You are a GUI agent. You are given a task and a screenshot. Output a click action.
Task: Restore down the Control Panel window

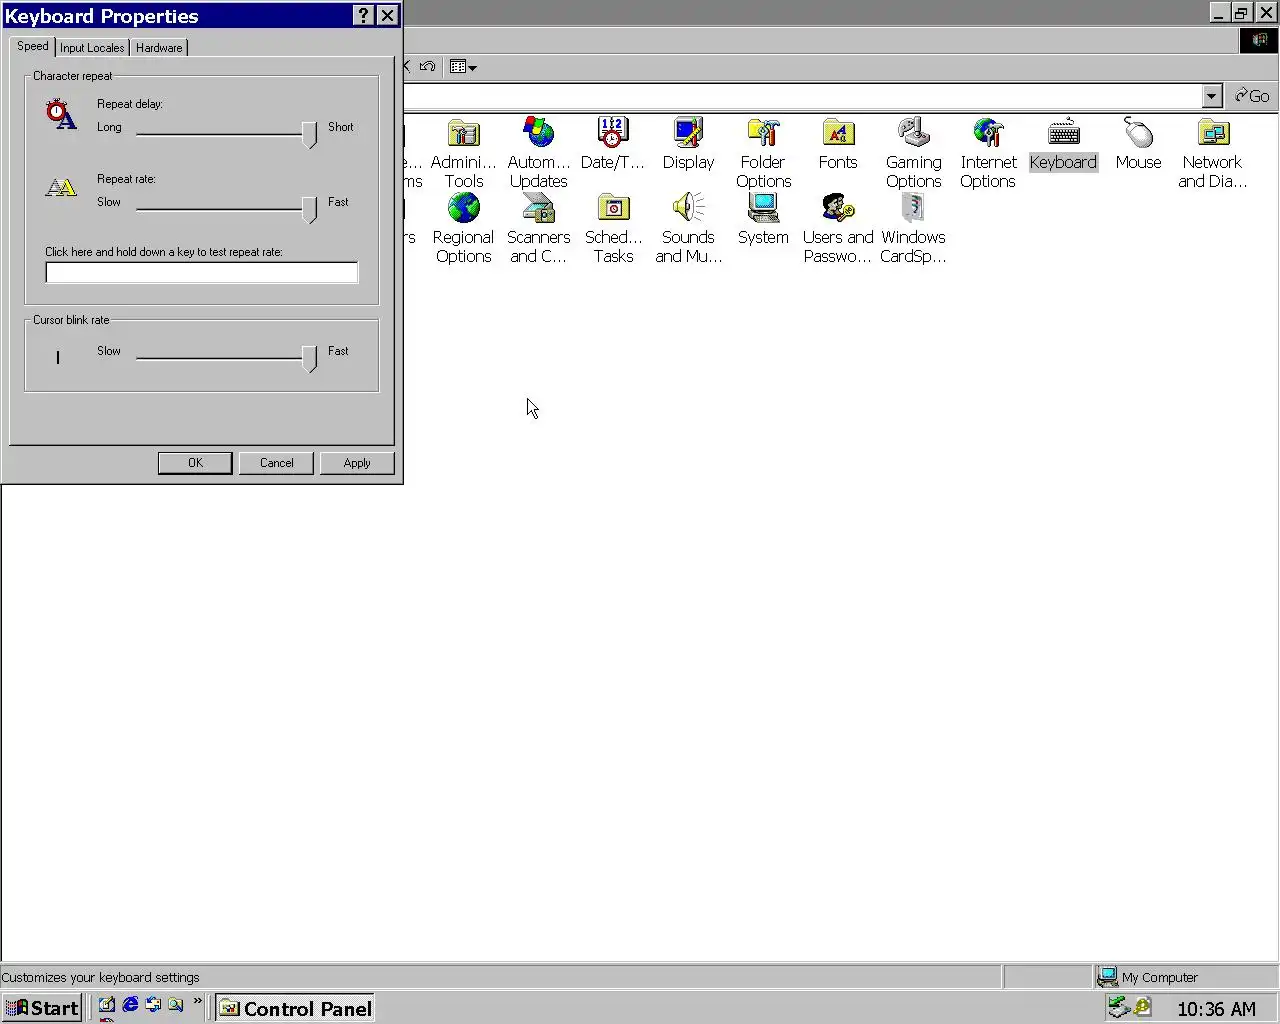point(1241,13)
